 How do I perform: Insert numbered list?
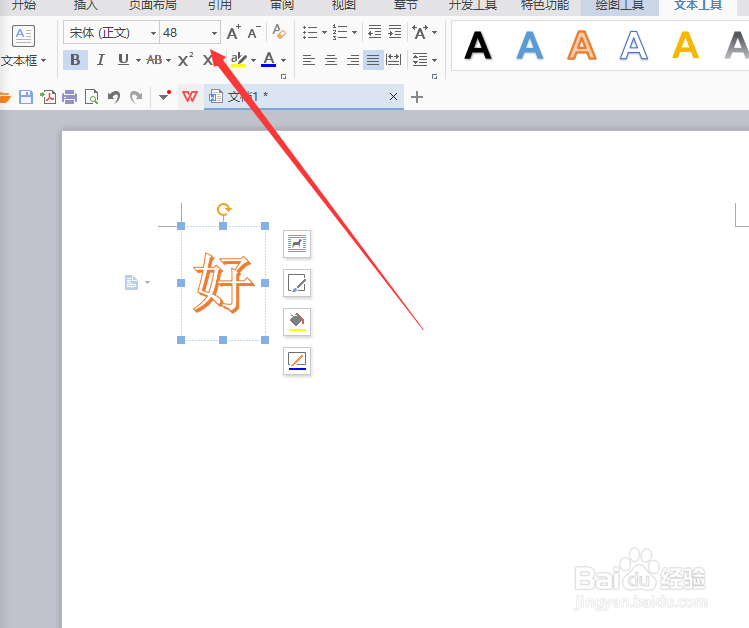point(340,32)
